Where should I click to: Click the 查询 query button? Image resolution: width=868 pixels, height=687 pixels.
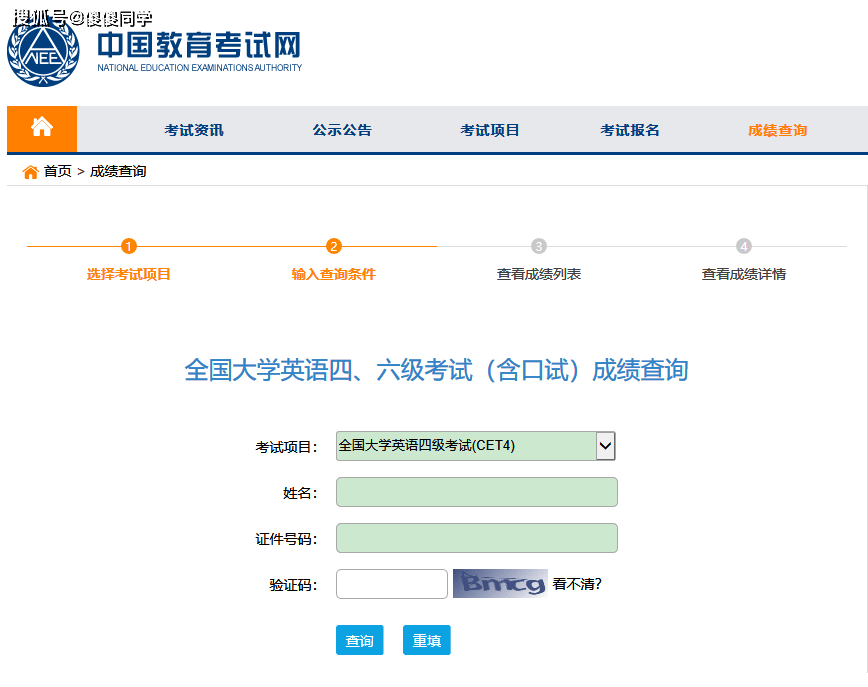pos(359,640)
